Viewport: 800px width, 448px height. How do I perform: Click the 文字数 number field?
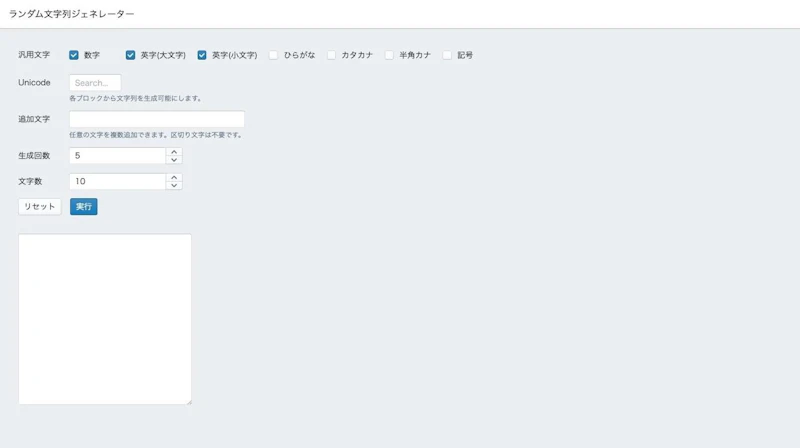117,181
